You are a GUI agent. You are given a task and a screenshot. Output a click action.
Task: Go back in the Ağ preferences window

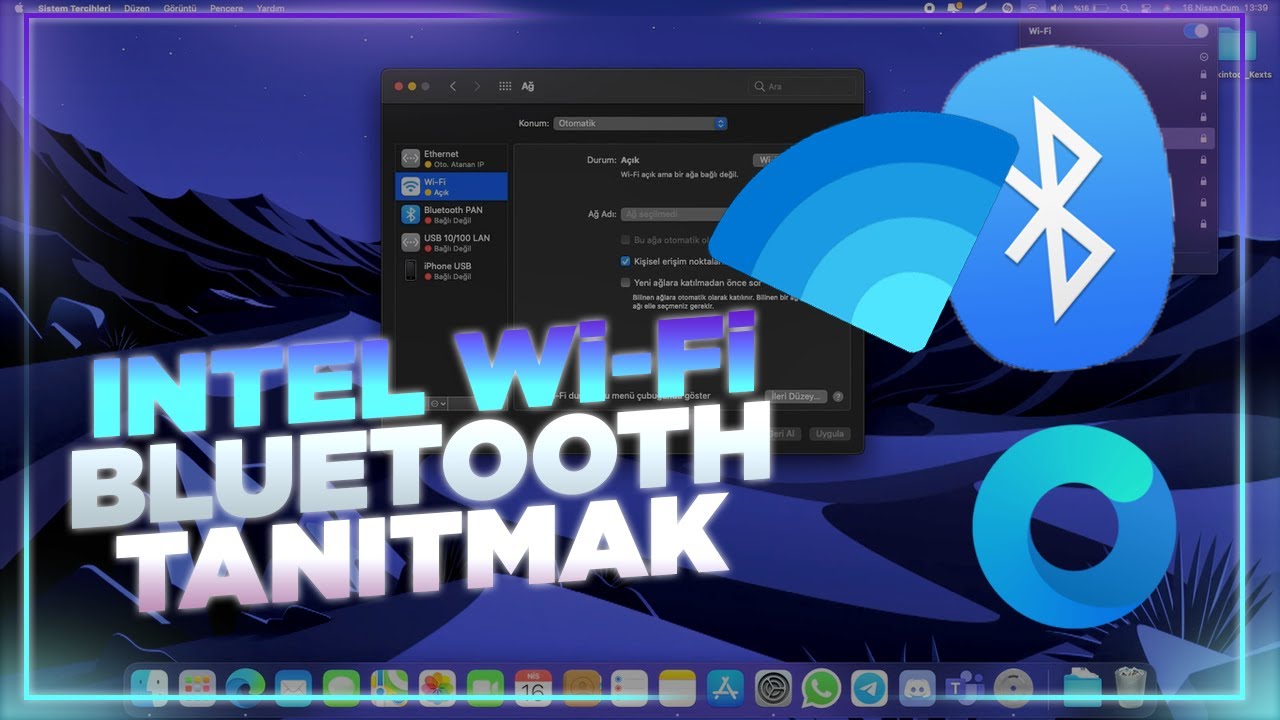[x=453, y=87]
